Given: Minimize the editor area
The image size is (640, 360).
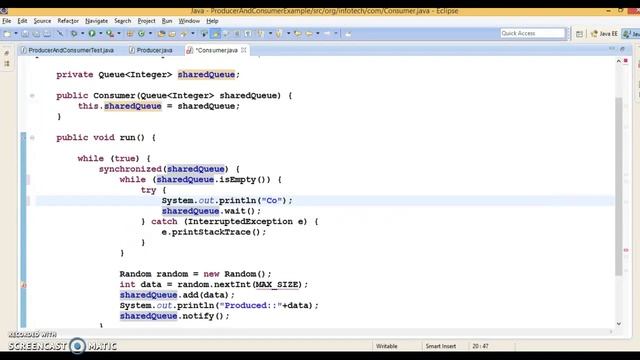Looking at the screenshot, I should point(611,49).
